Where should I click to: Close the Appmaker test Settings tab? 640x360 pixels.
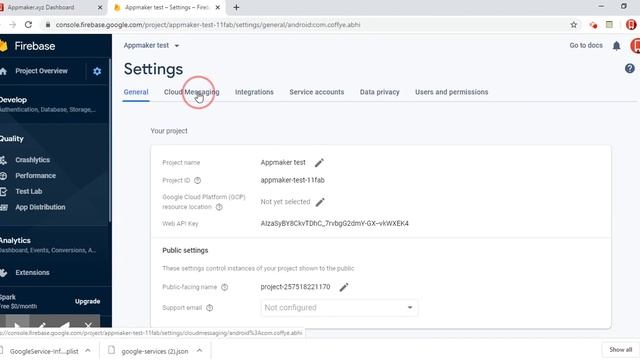[218, 7]
